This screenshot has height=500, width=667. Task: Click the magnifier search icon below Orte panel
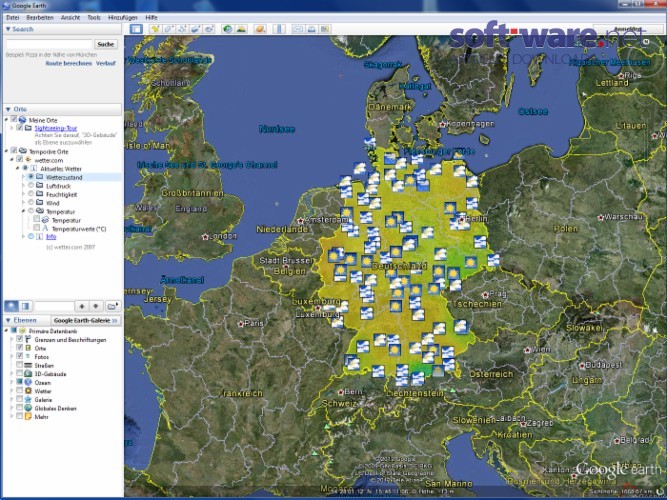pyautogui.click(x=11, y=306)
